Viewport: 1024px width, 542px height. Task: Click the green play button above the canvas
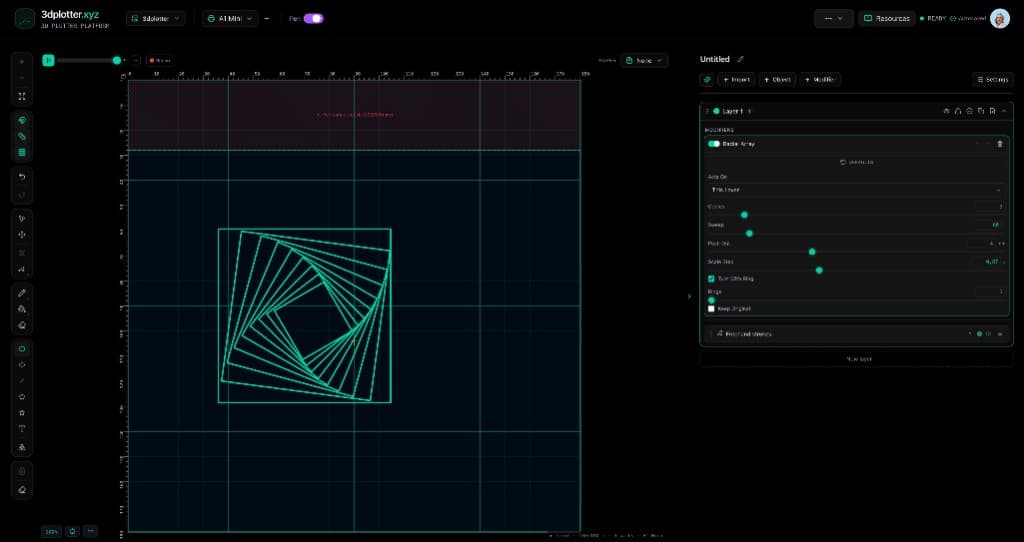tap(48, 60)
